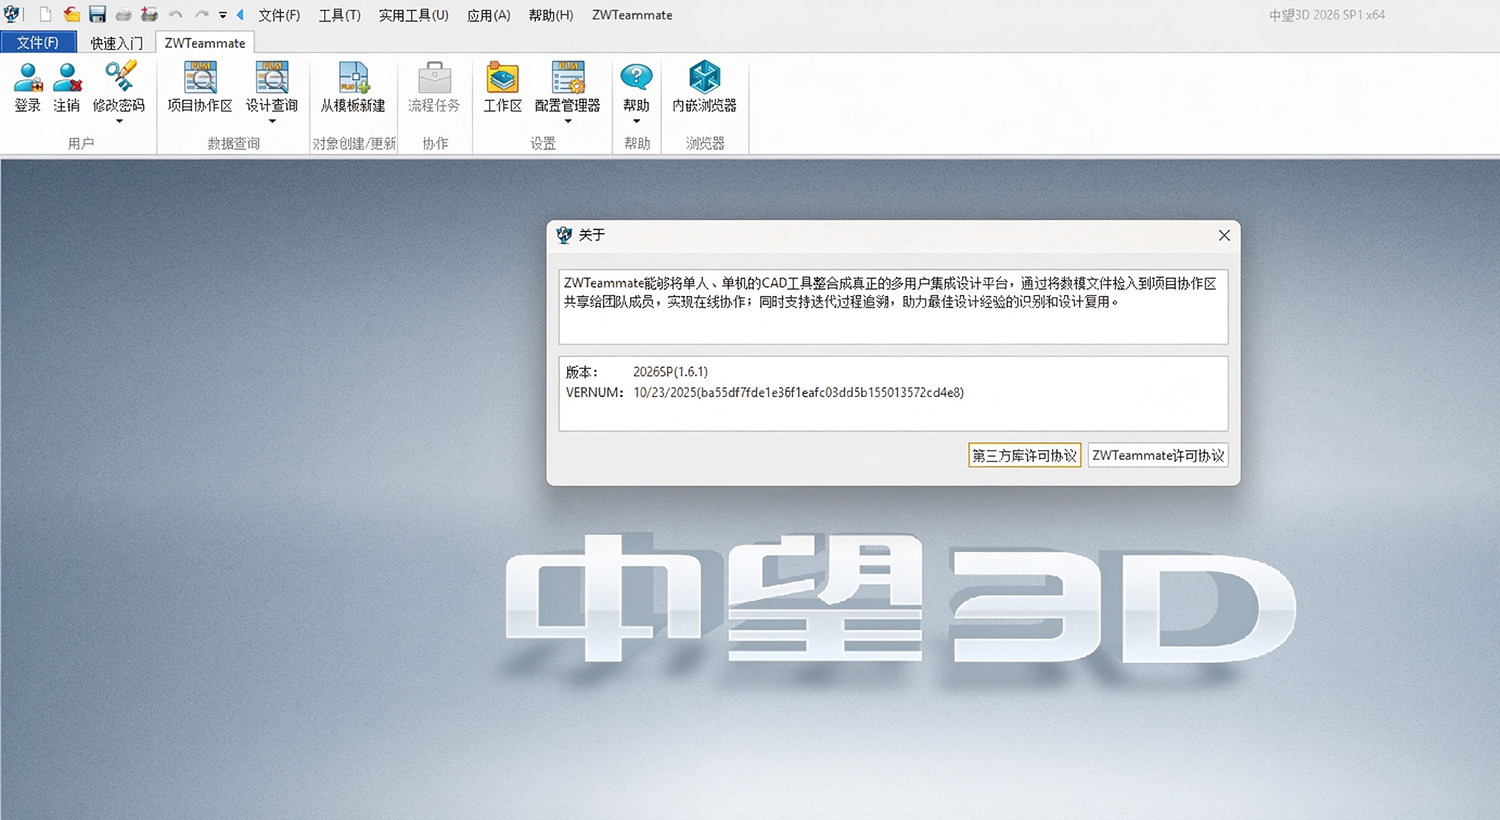
Task: Click the 设计查询 design query icon
Action: tap(272, 78)
